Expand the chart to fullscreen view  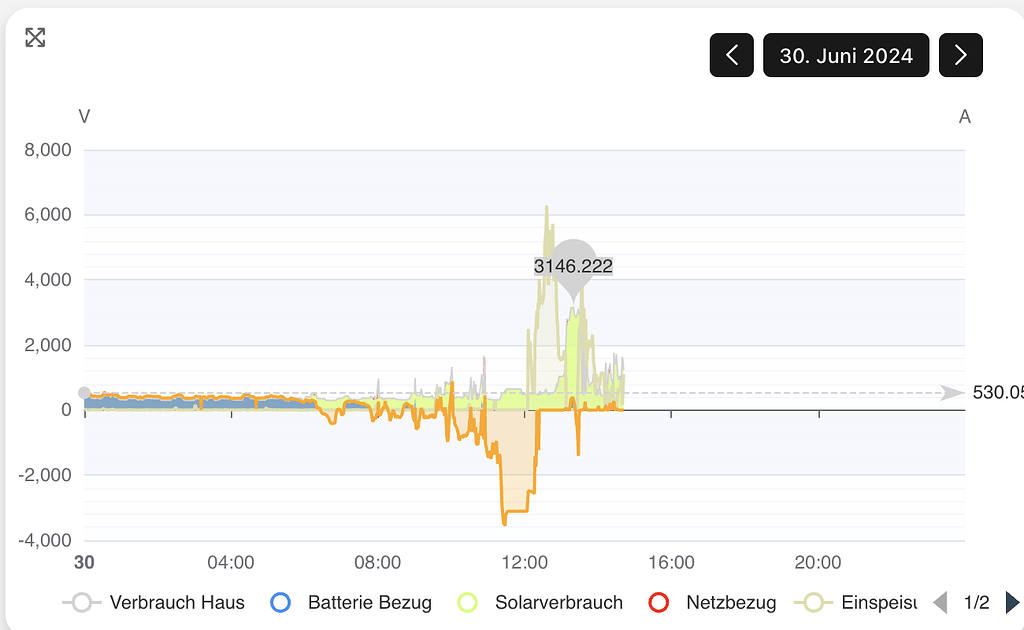36,37
